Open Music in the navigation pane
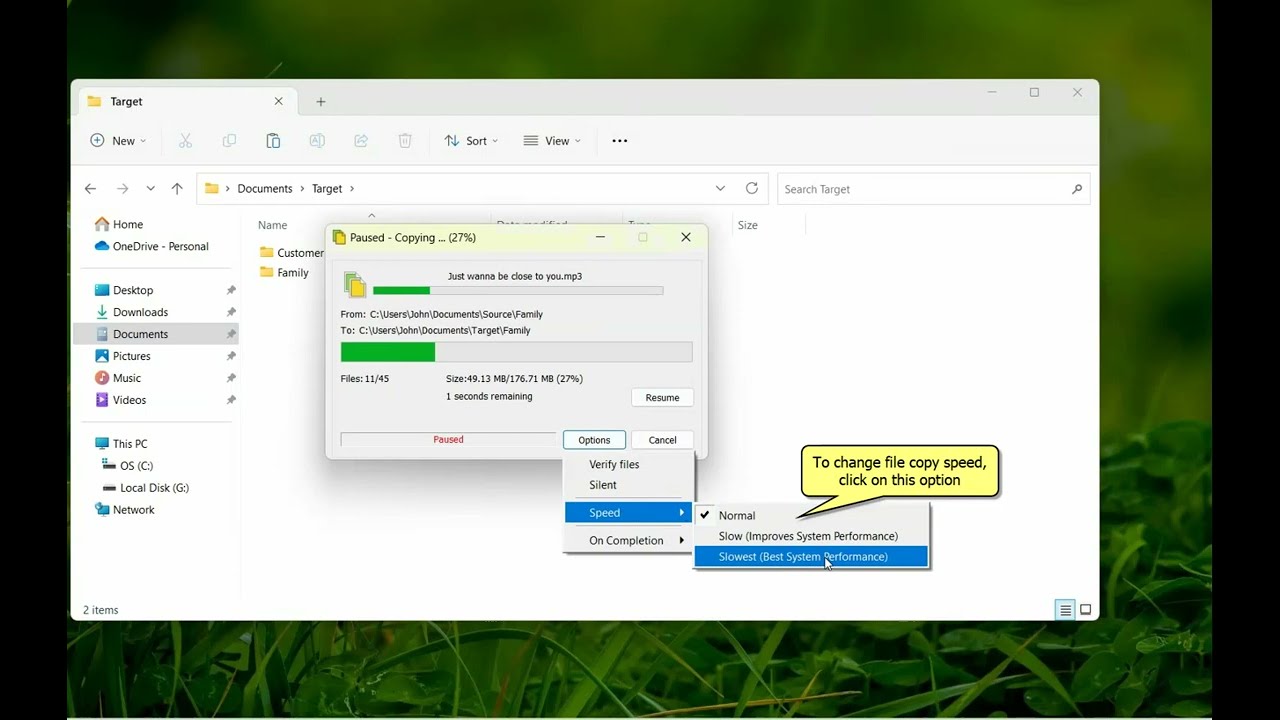 pos(118,378)
